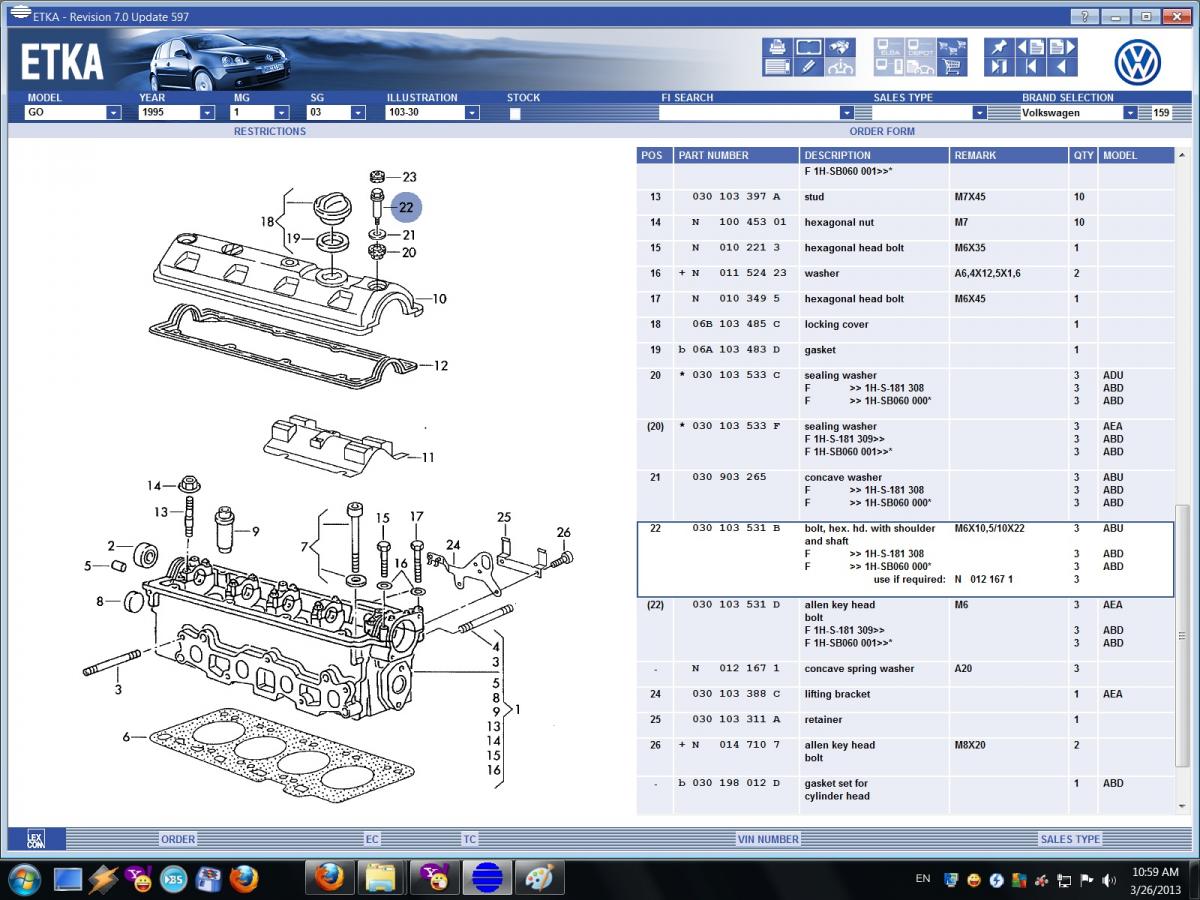Expand the ILLUSTRATION 103-30 dropdown
The height and width of the screenshot is (900, 1200).
[472, 113]
